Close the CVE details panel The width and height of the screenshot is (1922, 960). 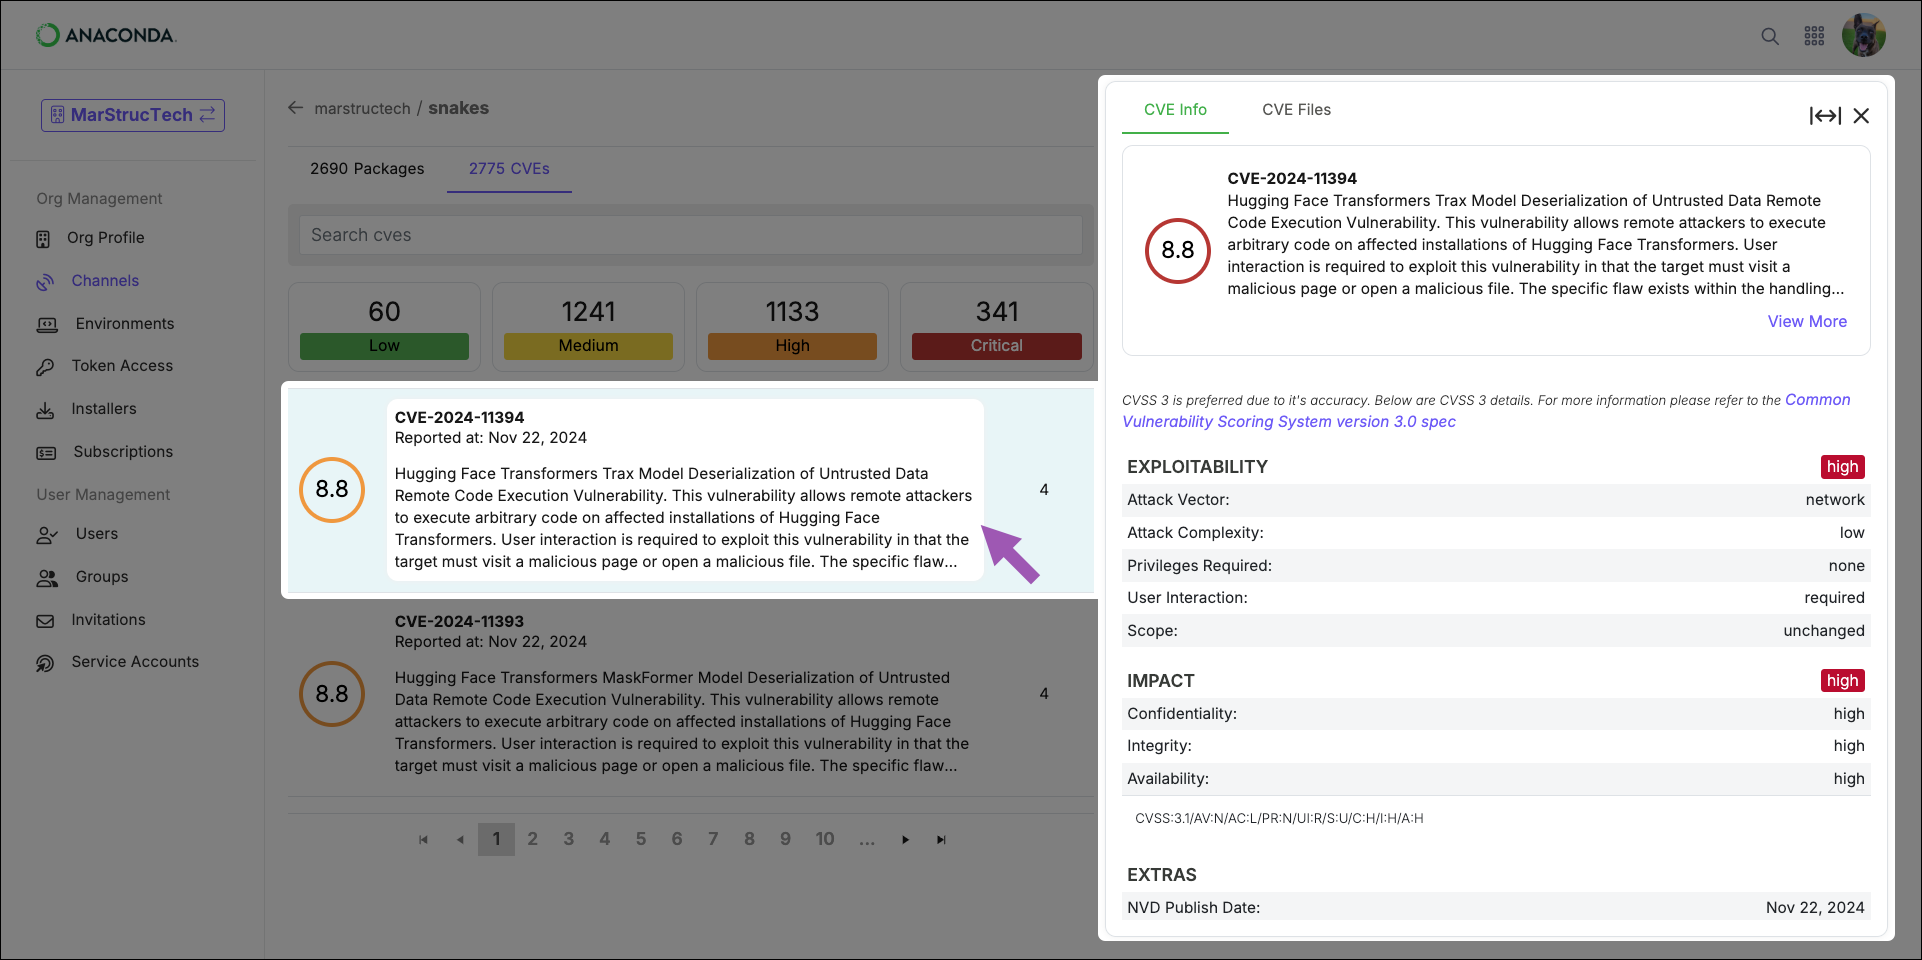click(1861, 116)
